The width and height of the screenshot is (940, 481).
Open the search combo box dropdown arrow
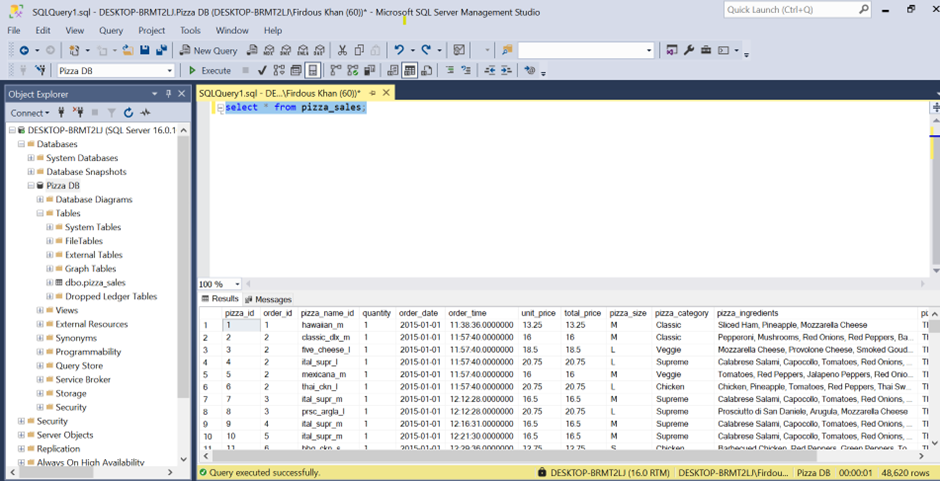pyautogui.click(x=649, y=50)
